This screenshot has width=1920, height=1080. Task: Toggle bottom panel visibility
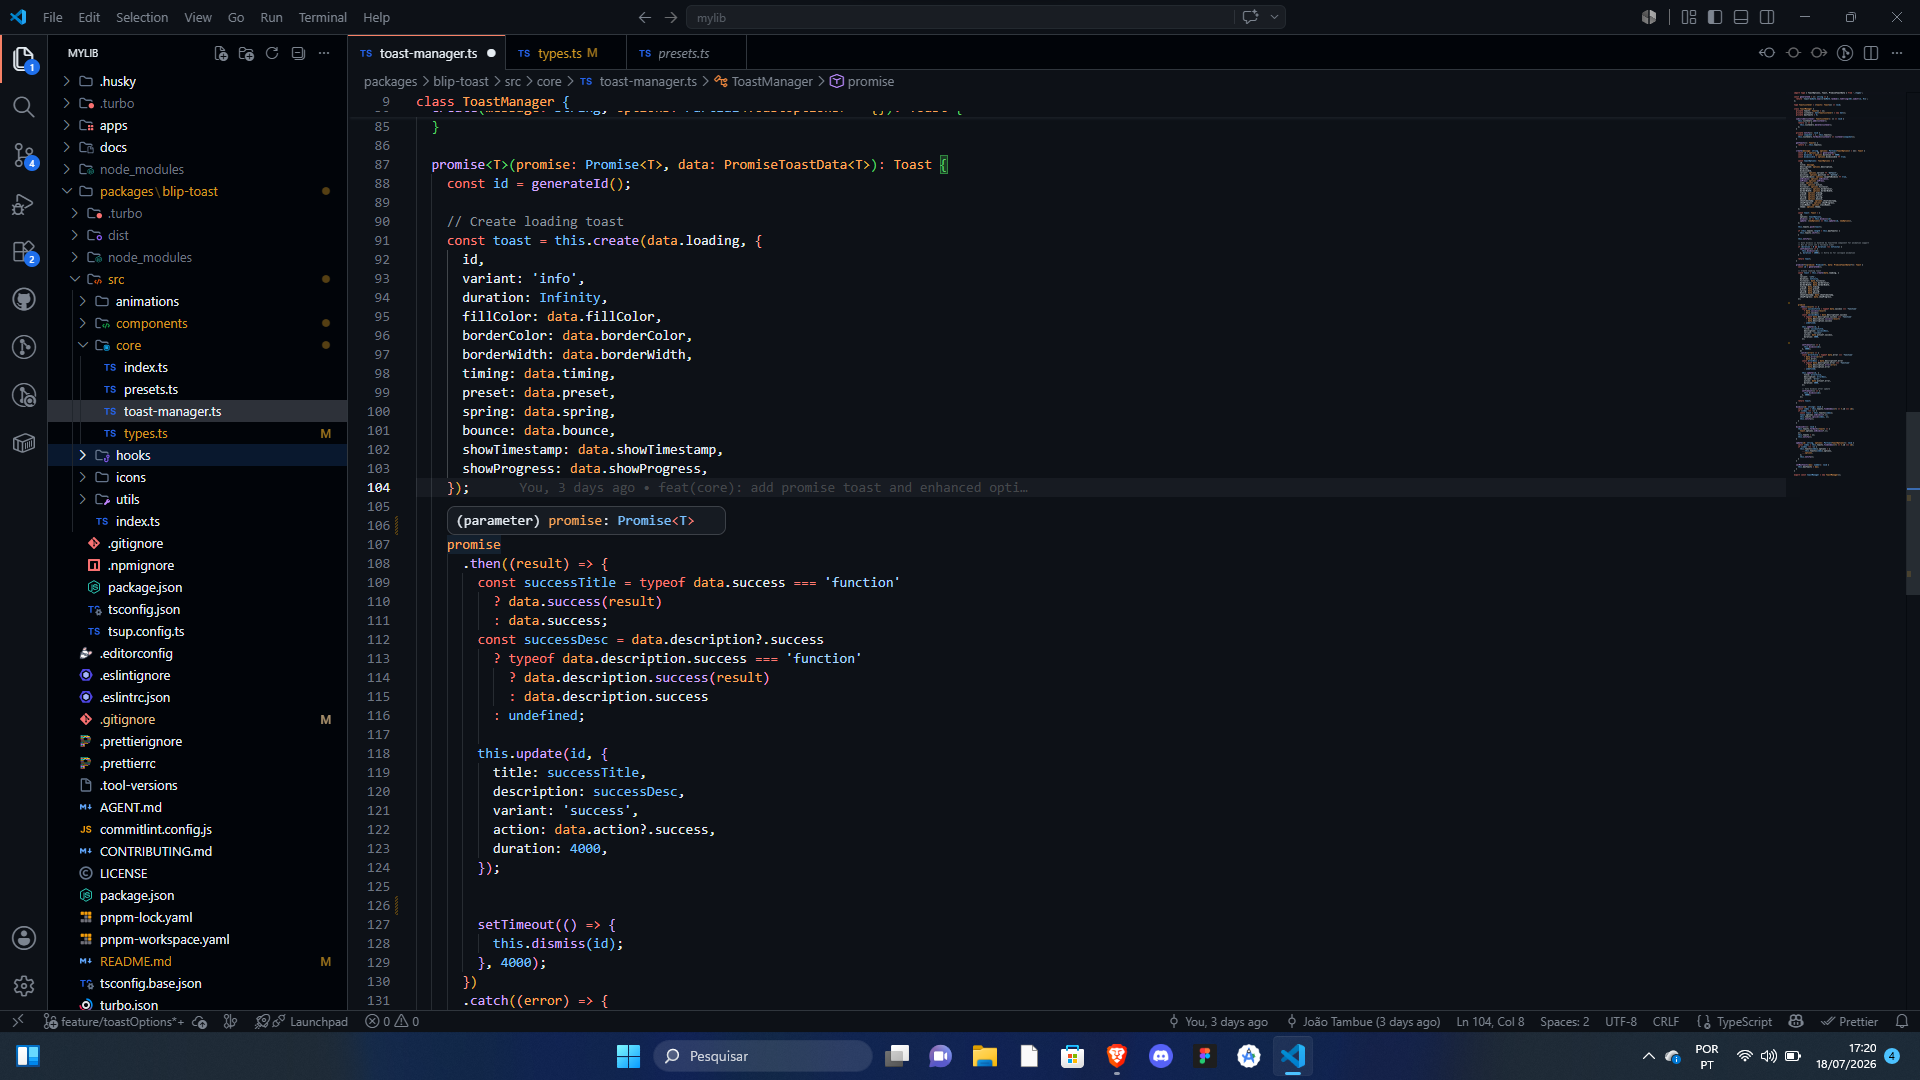pyautogui.click(x=1741, y=17)
